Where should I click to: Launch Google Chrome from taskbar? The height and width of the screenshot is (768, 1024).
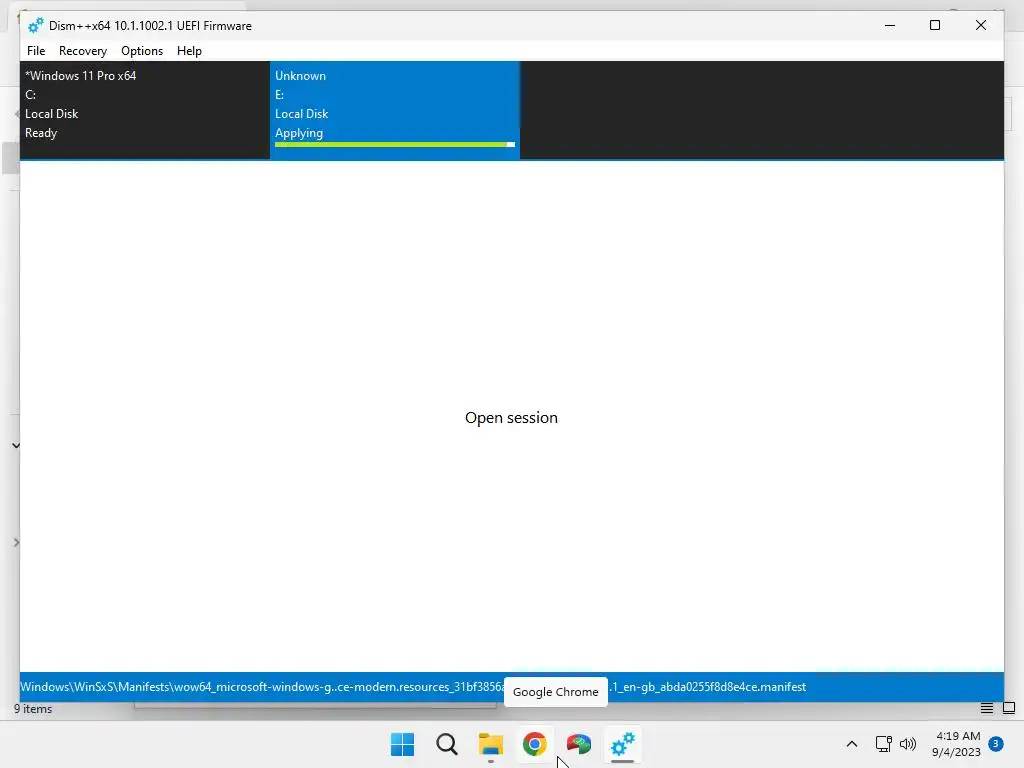click(x=534, y=744)
